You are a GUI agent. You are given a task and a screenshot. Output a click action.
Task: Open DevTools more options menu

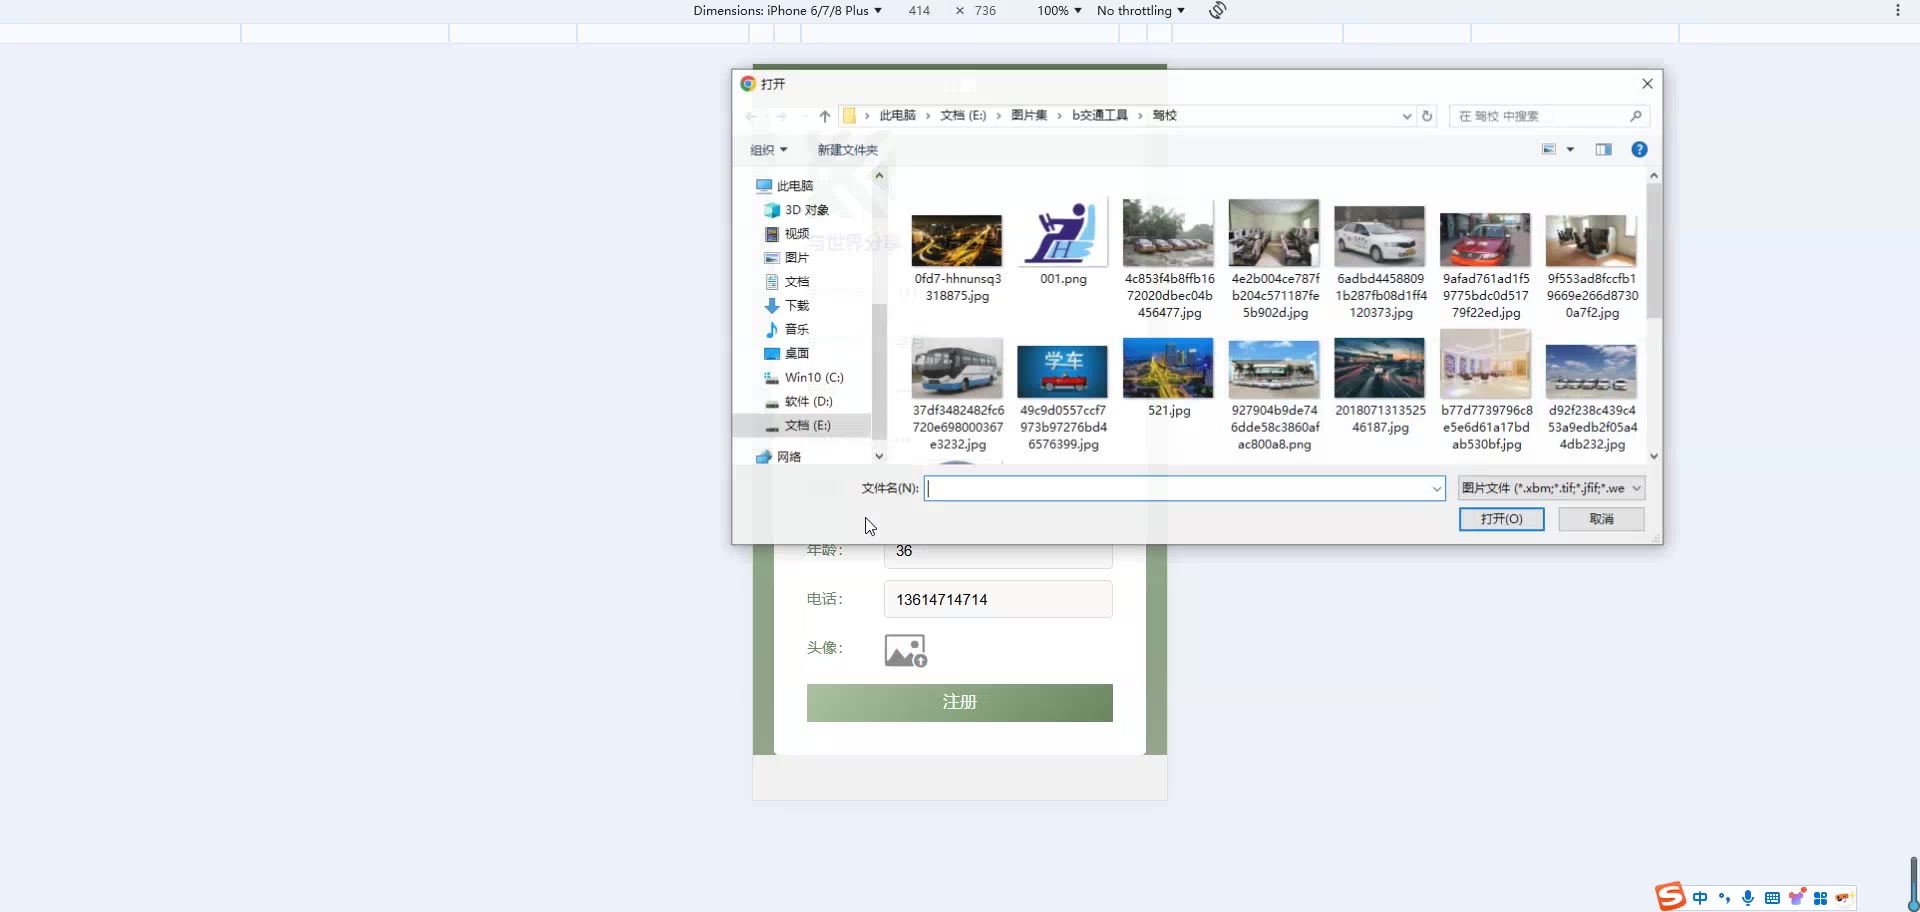(1897, 11)
